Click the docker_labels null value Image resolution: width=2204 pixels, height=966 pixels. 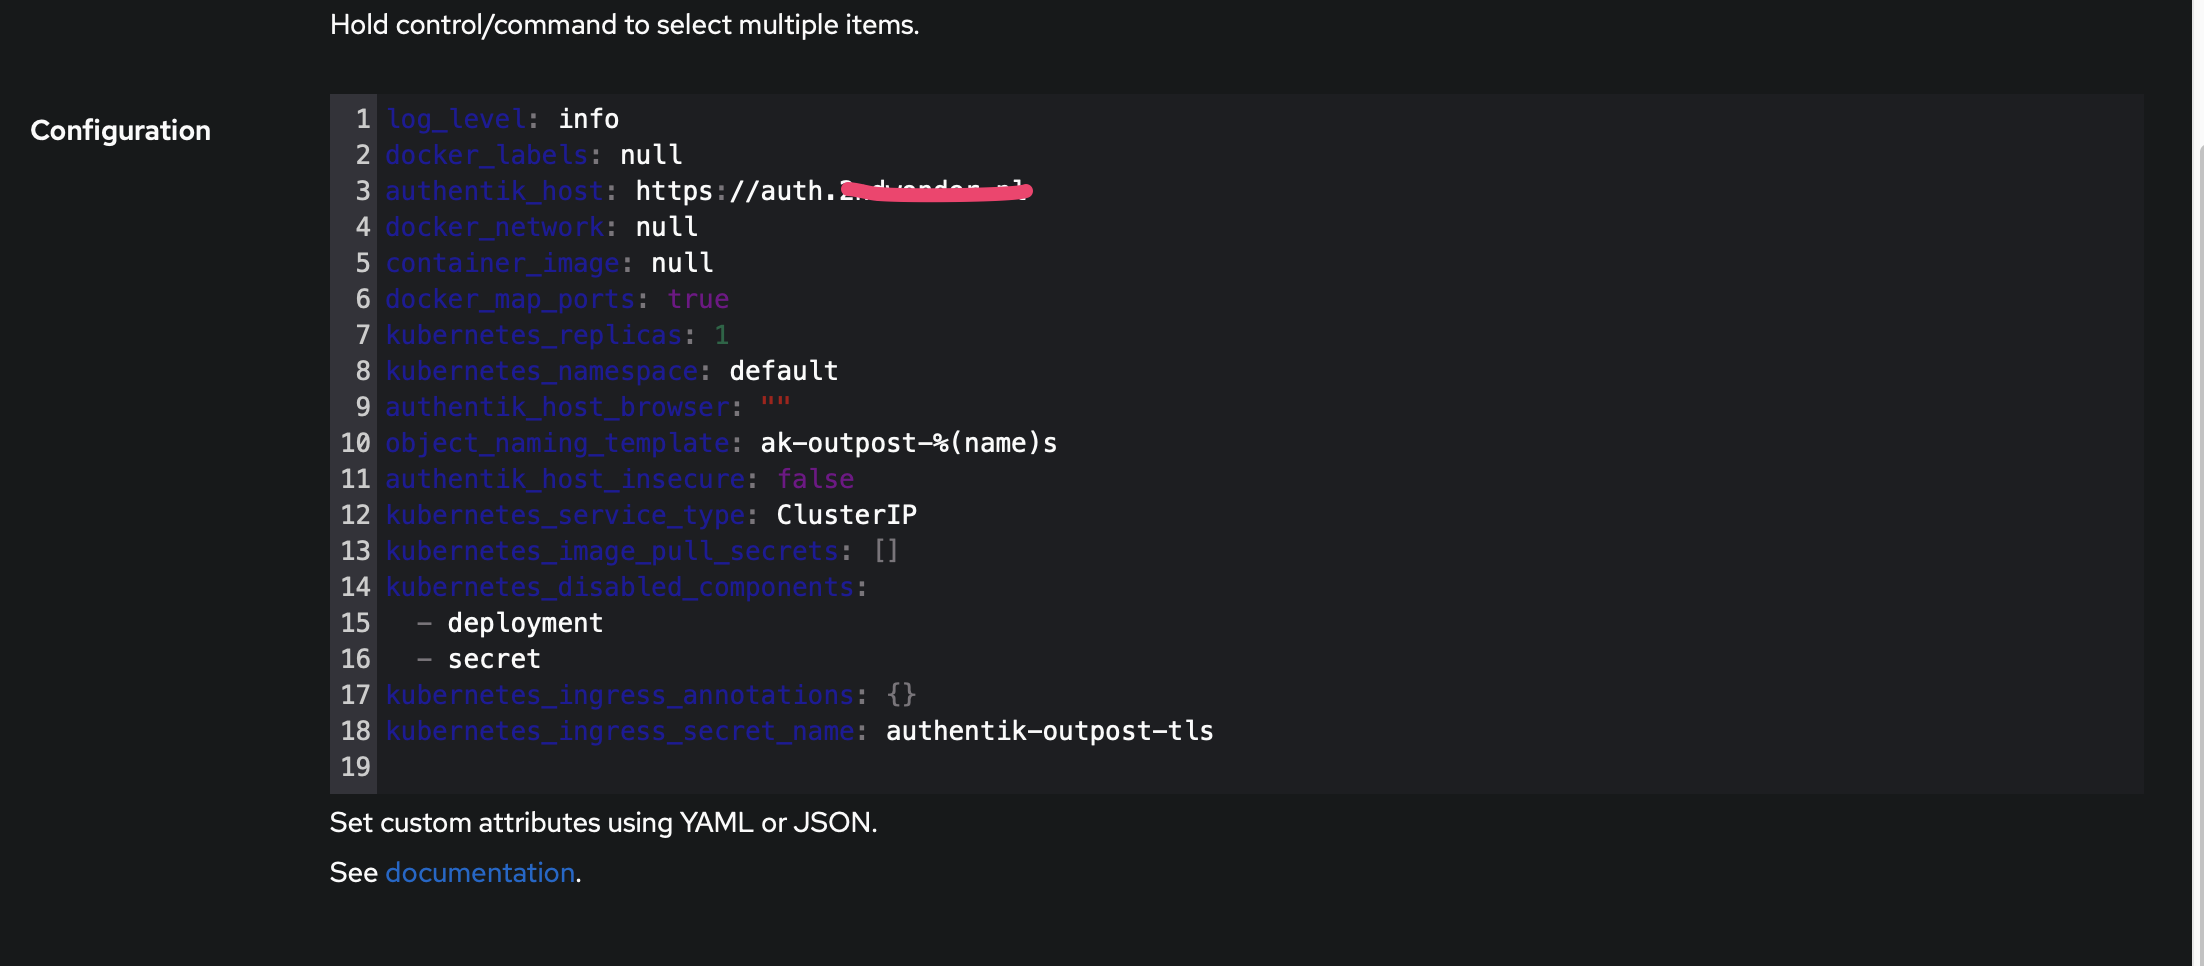[651, 154]
